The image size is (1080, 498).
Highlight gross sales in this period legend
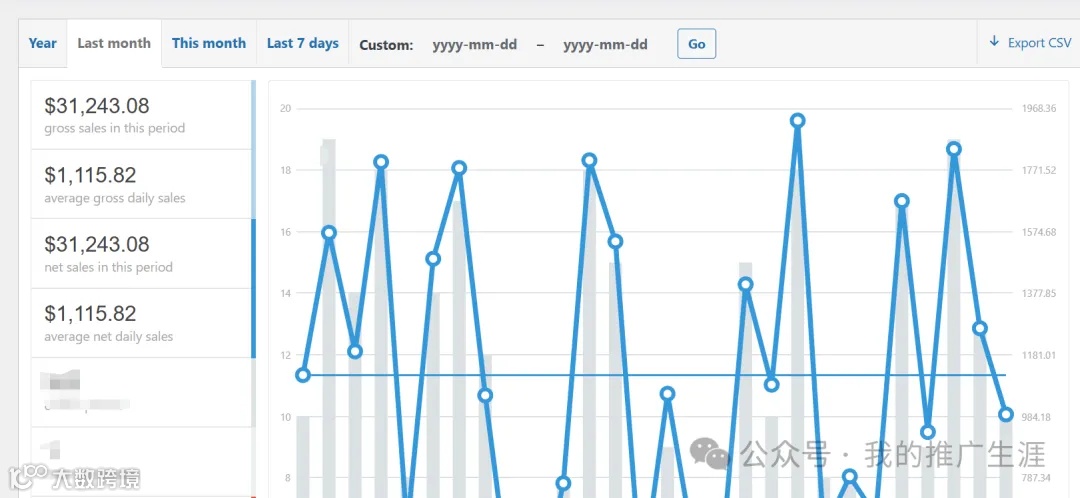(x=141, y=114)
